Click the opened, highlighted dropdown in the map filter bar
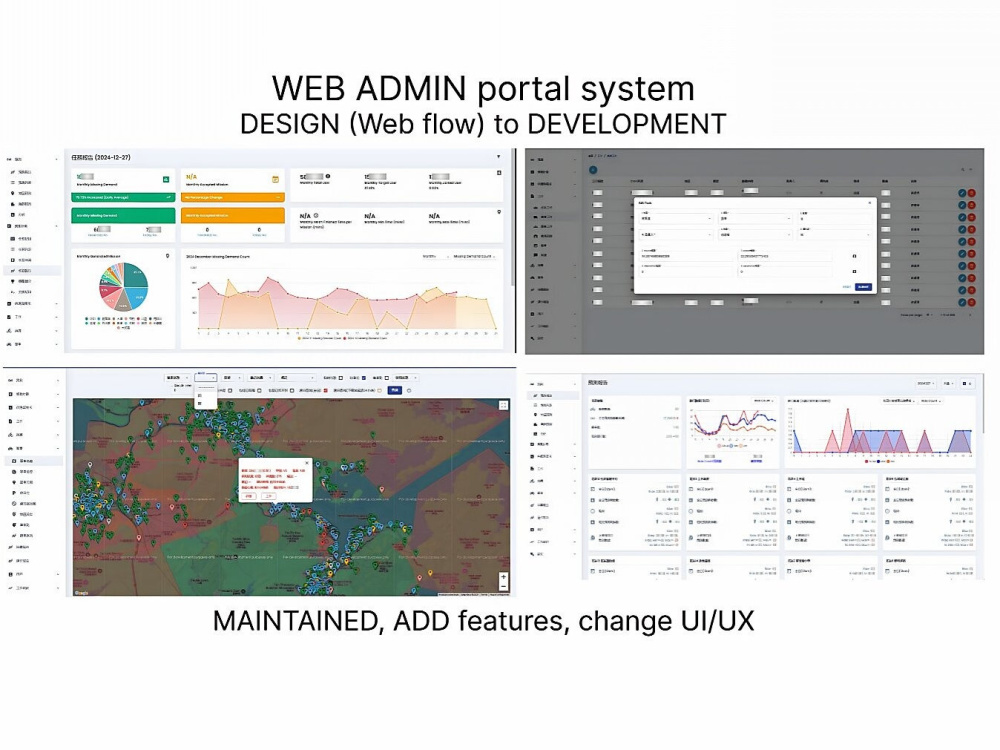This screenshot has width=1000, height=750. 205,378
